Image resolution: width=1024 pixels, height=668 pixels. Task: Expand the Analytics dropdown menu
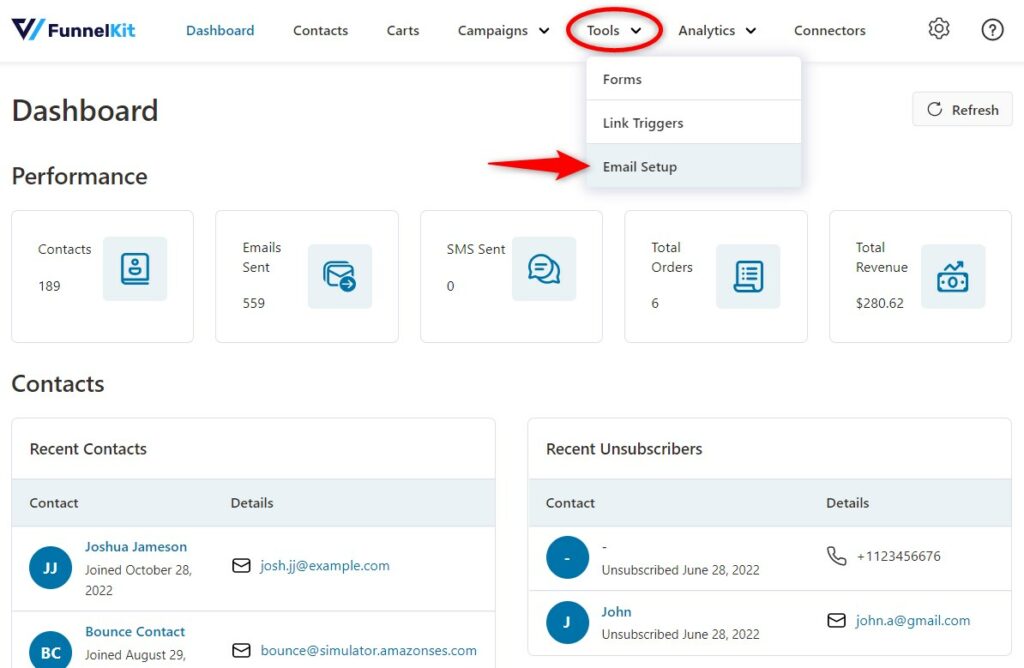pos(717,31)
